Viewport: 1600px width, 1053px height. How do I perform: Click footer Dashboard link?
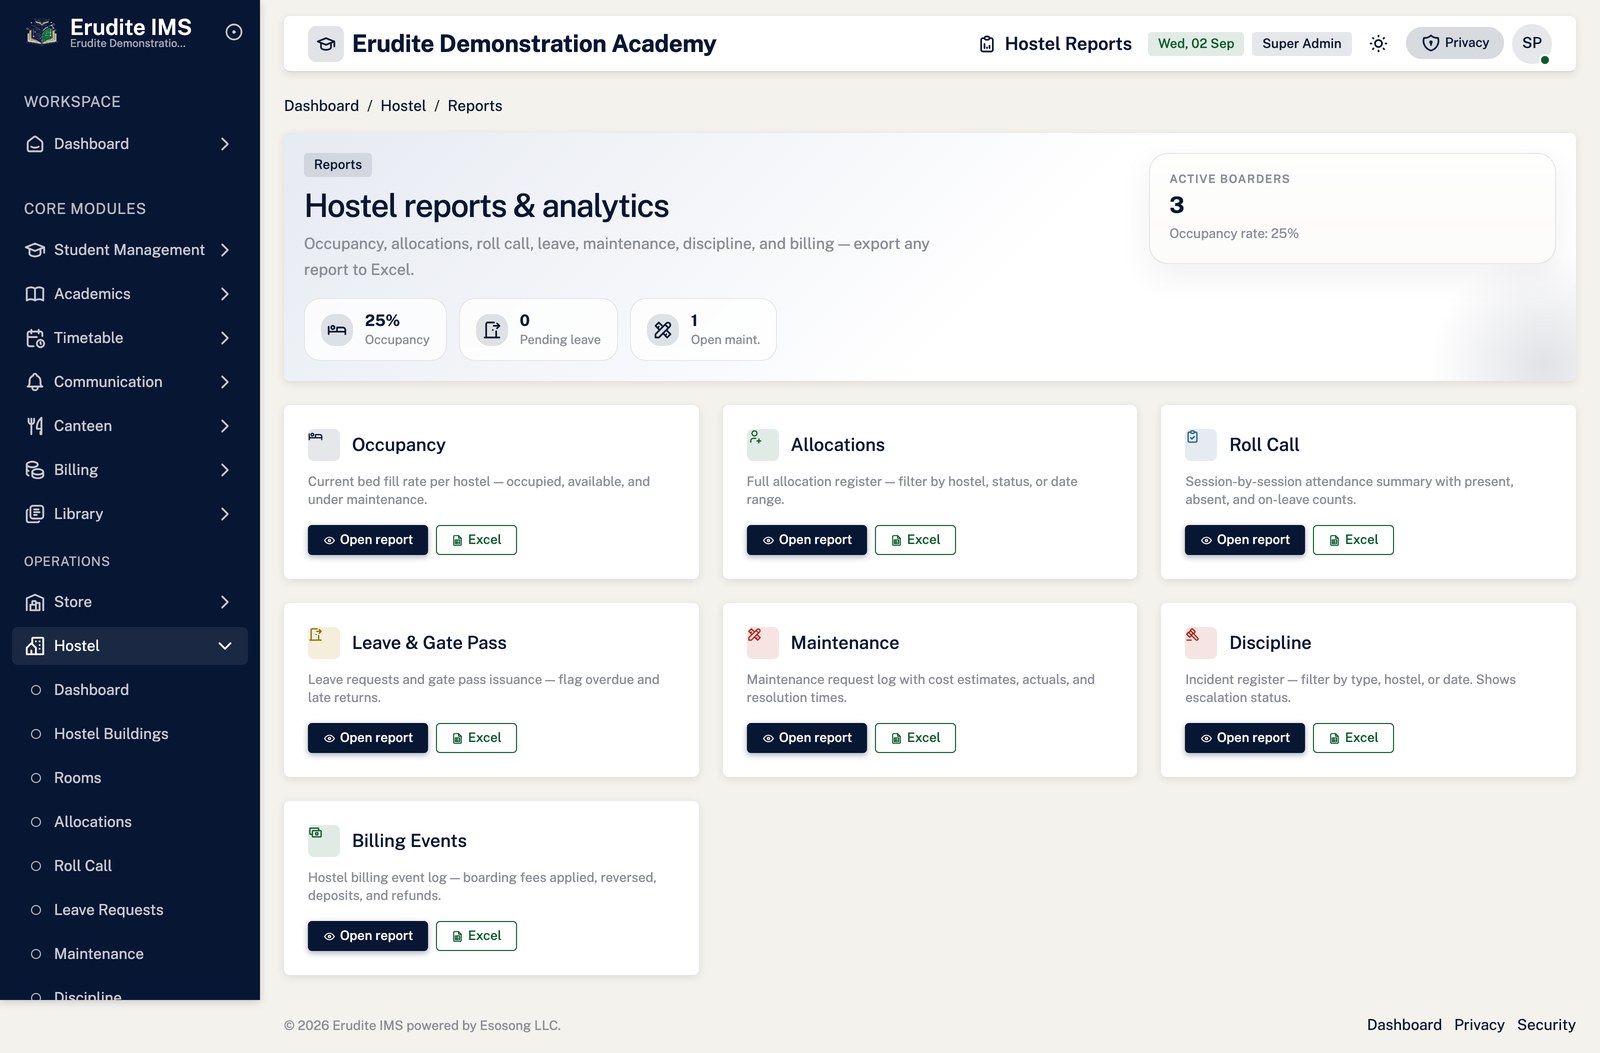(x=1404, y=1025)
